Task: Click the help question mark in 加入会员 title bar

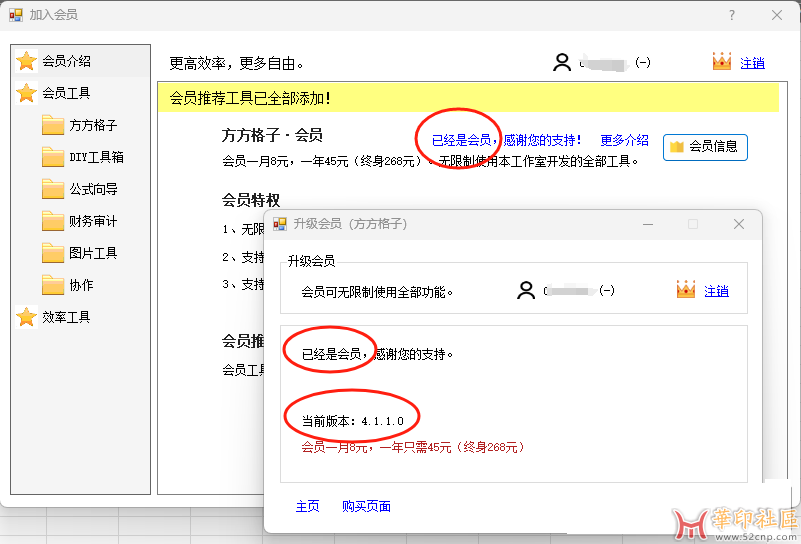Action: tap(732, 15)
